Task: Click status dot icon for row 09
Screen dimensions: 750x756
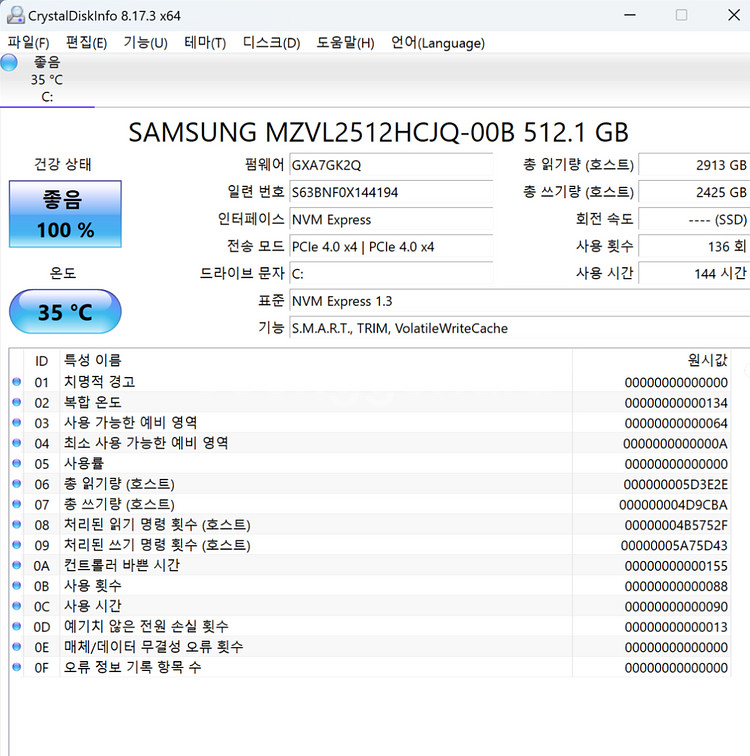Action: (16, 545)
